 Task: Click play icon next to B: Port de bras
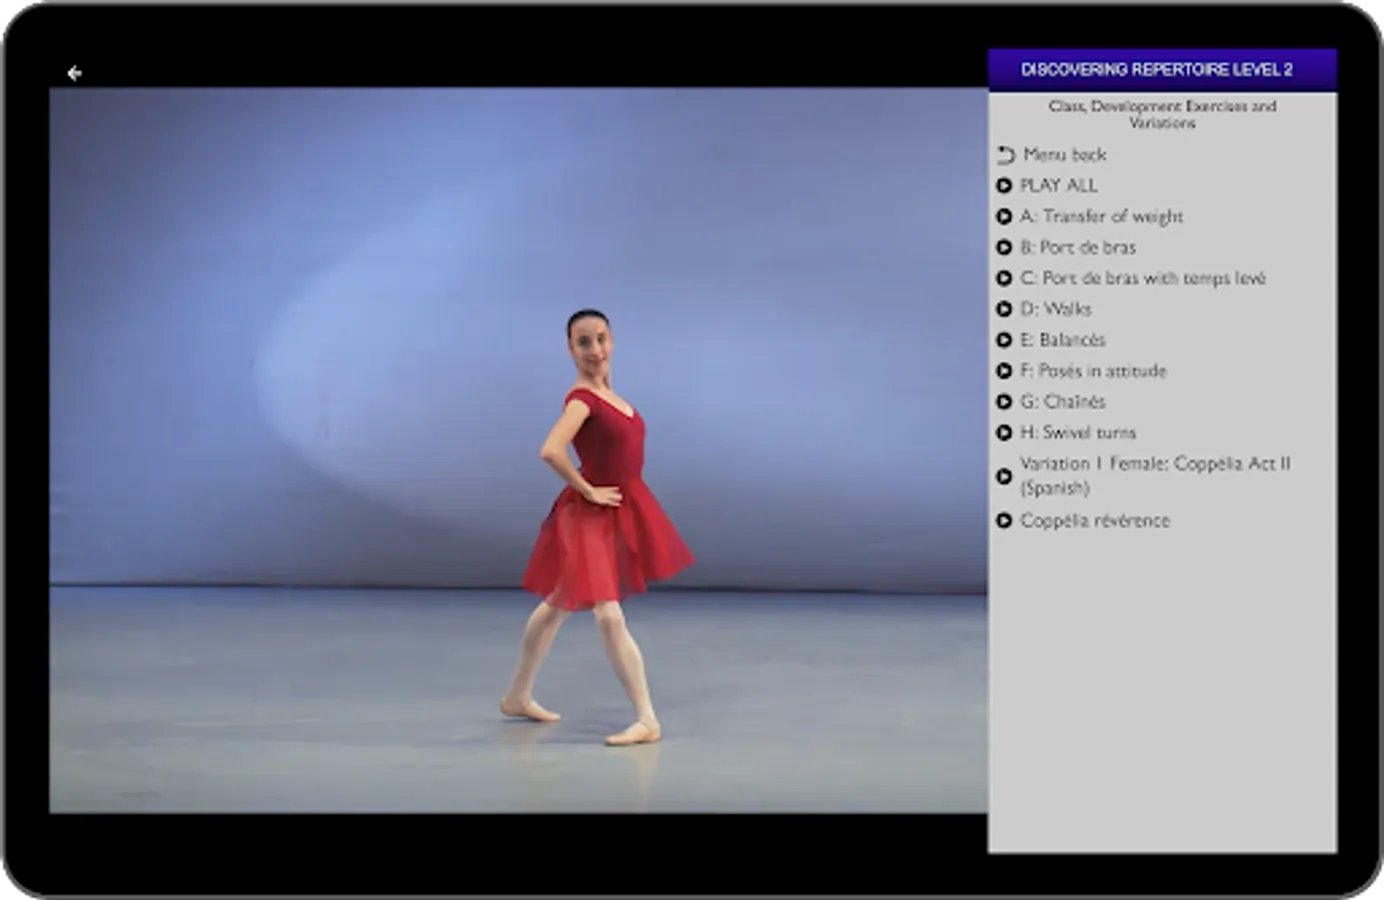[x=1004, y=248]
